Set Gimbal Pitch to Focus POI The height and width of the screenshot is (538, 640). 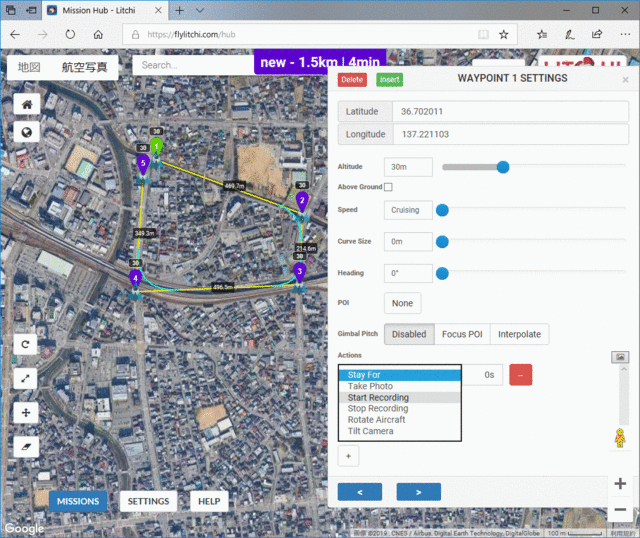(462, 334)
